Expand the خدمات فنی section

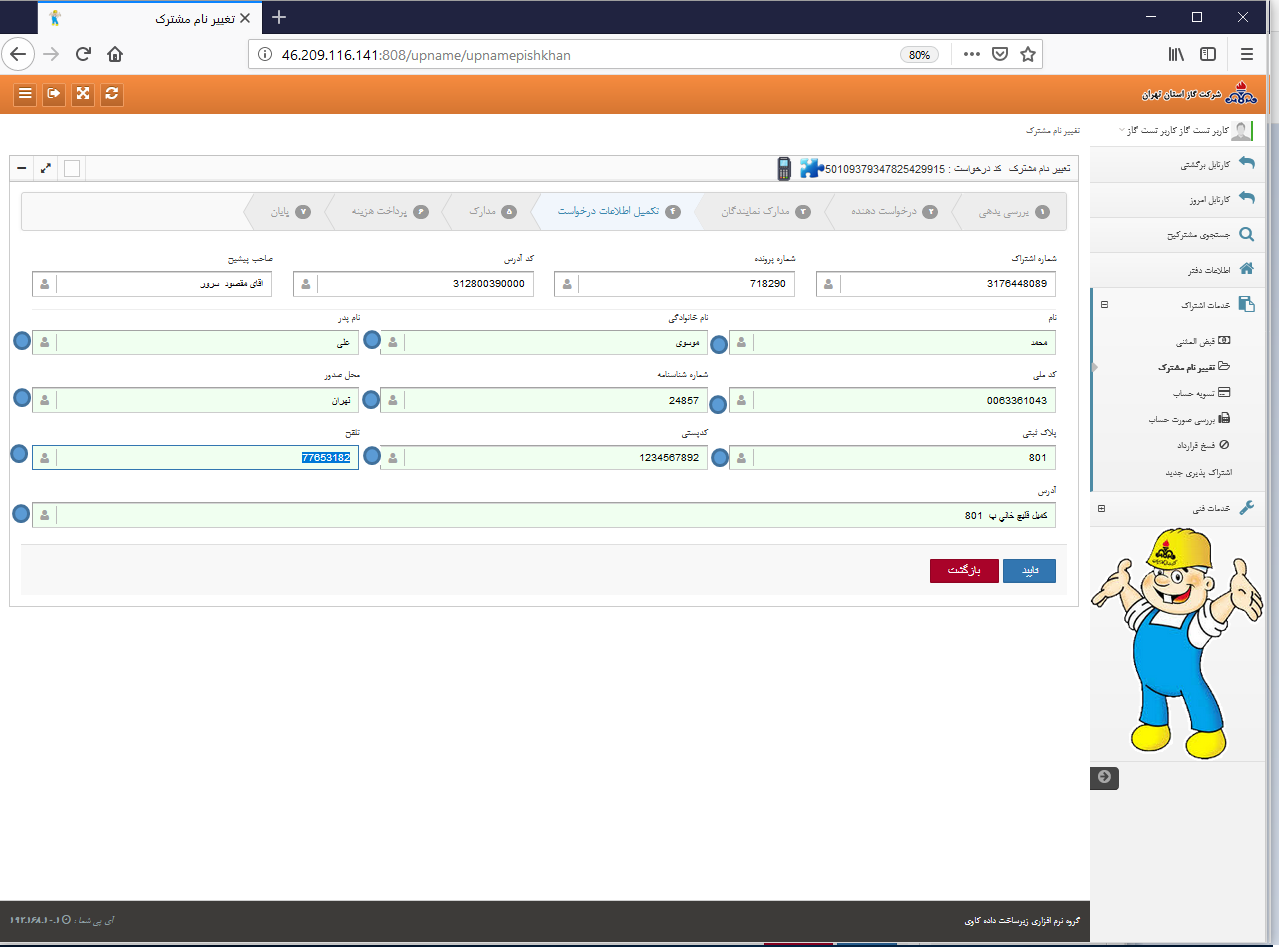(x=1102, y=508)
